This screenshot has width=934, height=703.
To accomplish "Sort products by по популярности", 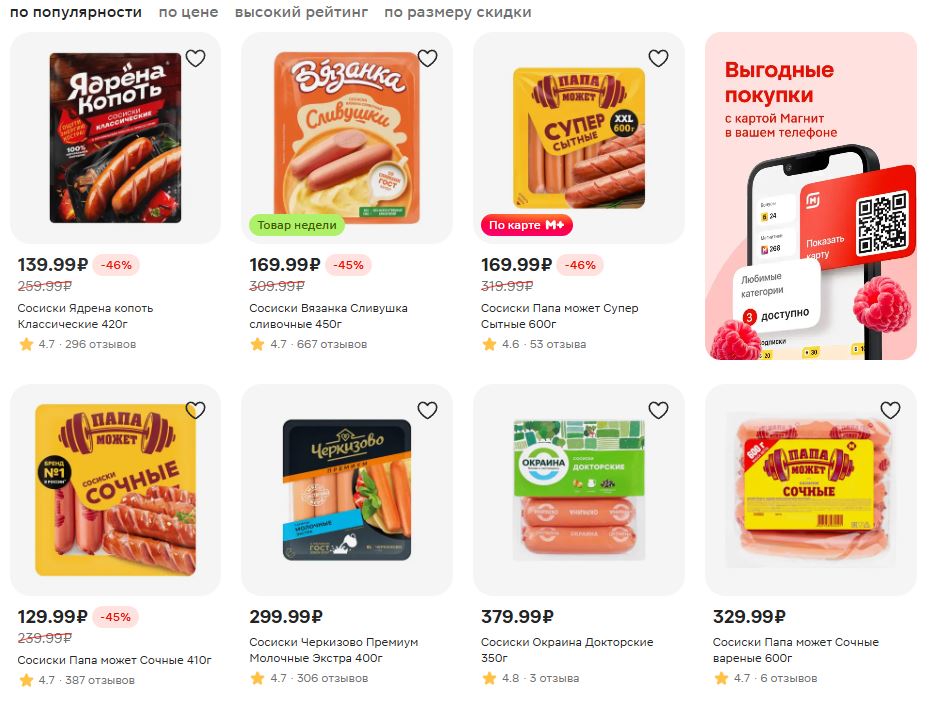I will pyautogui.click(x=76, y=12).
